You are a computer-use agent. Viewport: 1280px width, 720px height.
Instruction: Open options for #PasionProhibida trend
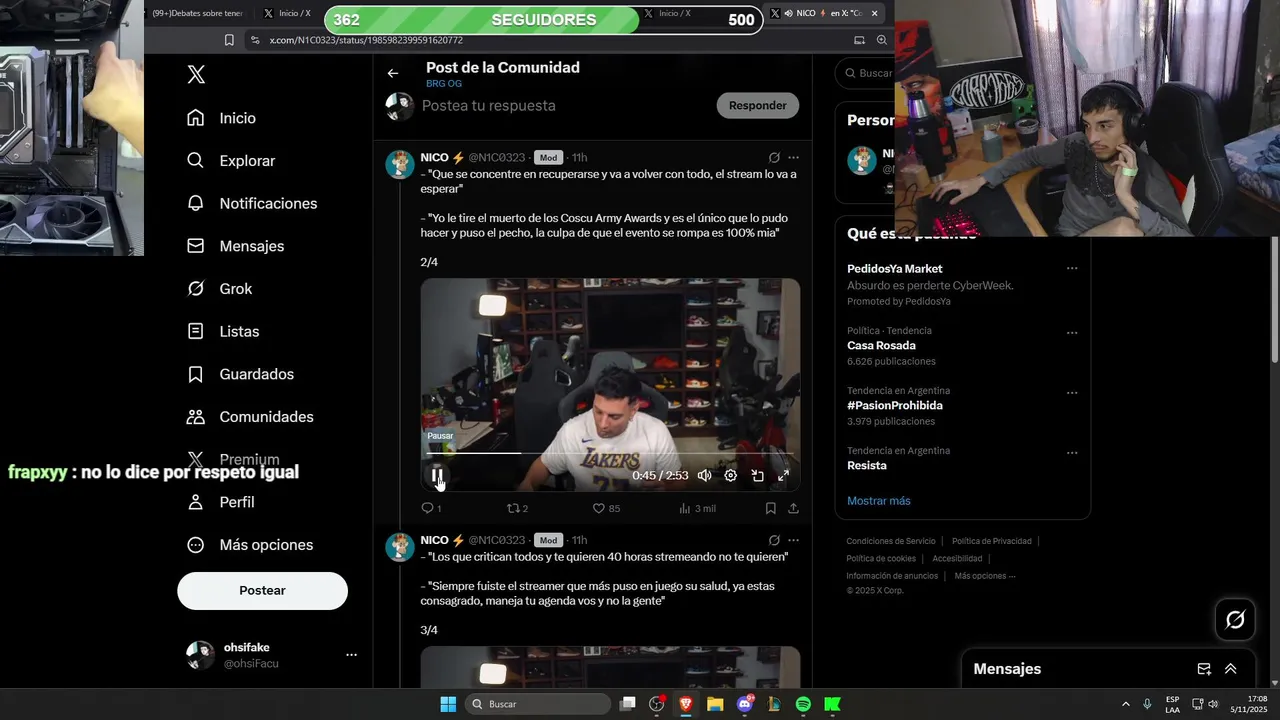pyautogui.click(x=1072, y=393)
